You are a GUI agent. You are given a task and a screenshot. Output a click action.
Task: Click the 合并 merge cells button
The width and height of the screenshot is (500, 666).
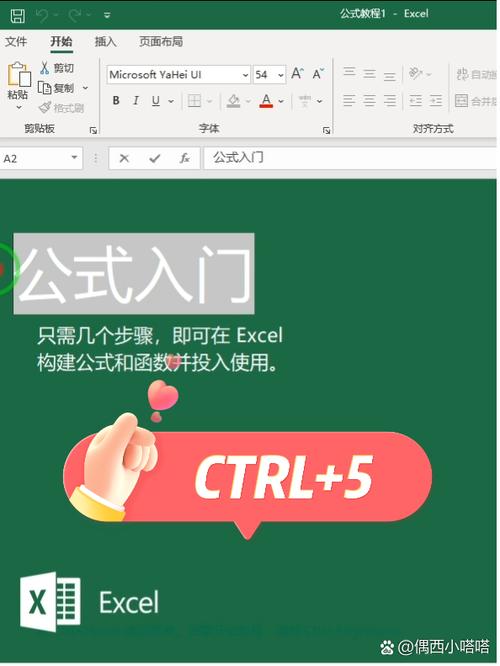[475, 101]
